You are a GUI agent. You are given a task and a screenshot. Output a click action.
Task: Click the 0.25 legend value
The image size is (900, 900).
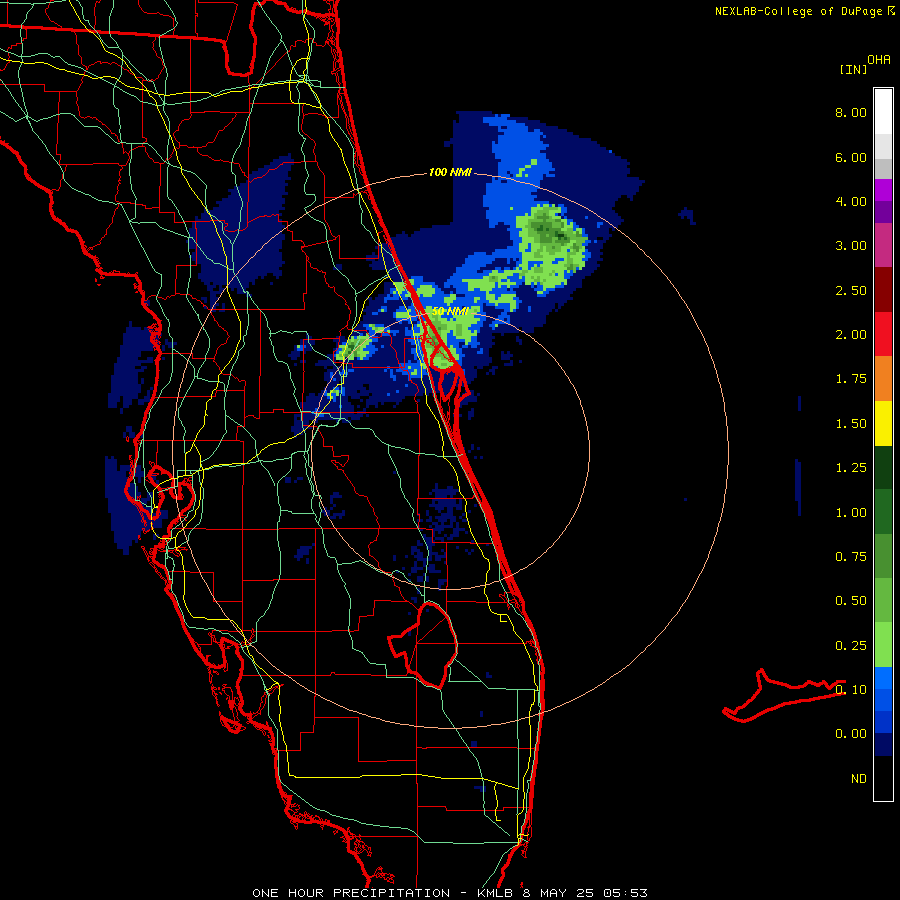tap(851, 646)
